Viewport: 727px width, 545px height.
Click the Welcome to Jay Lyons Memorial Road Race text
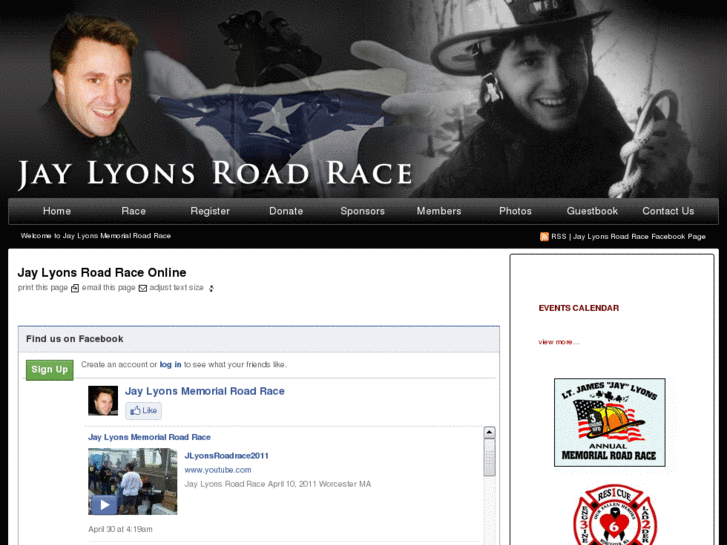[96, 236]
